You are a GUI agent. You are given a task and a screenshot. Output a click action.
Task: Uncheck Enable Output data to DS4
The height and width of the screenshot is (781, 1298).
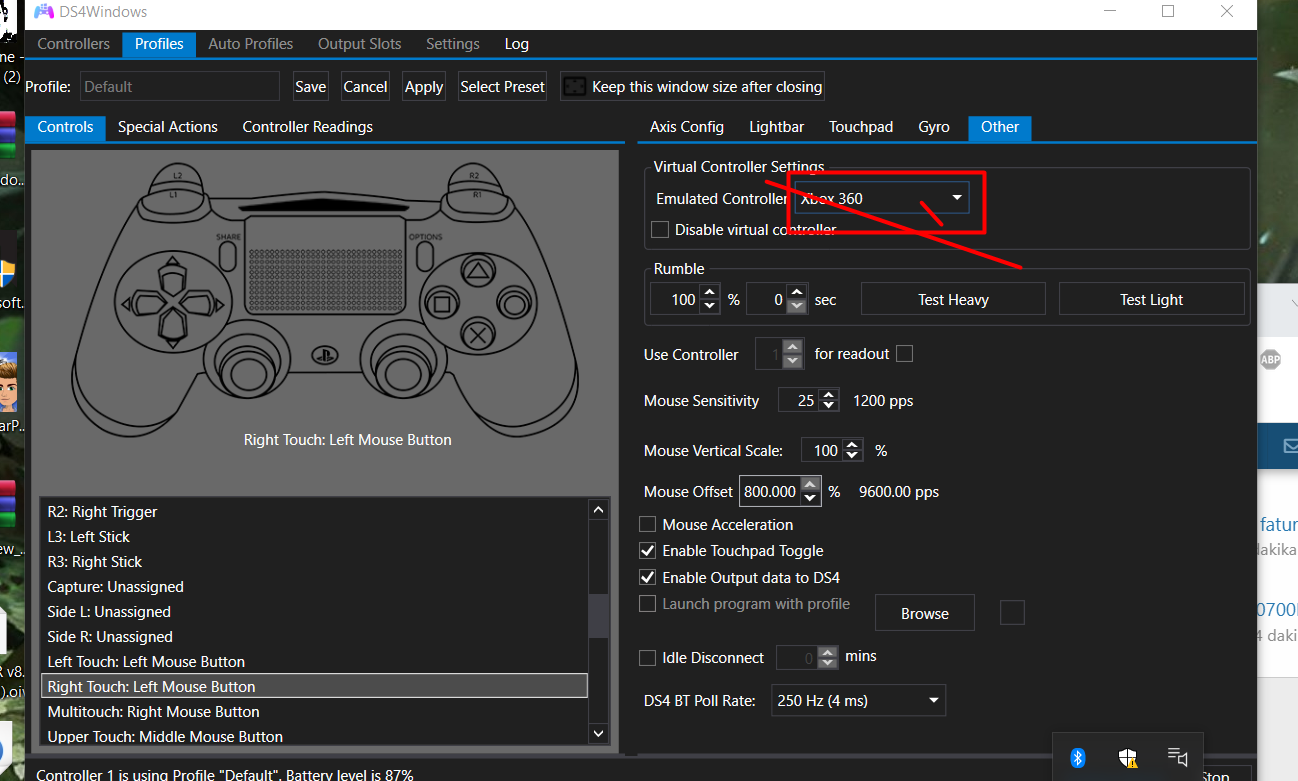tap(647, 577)
